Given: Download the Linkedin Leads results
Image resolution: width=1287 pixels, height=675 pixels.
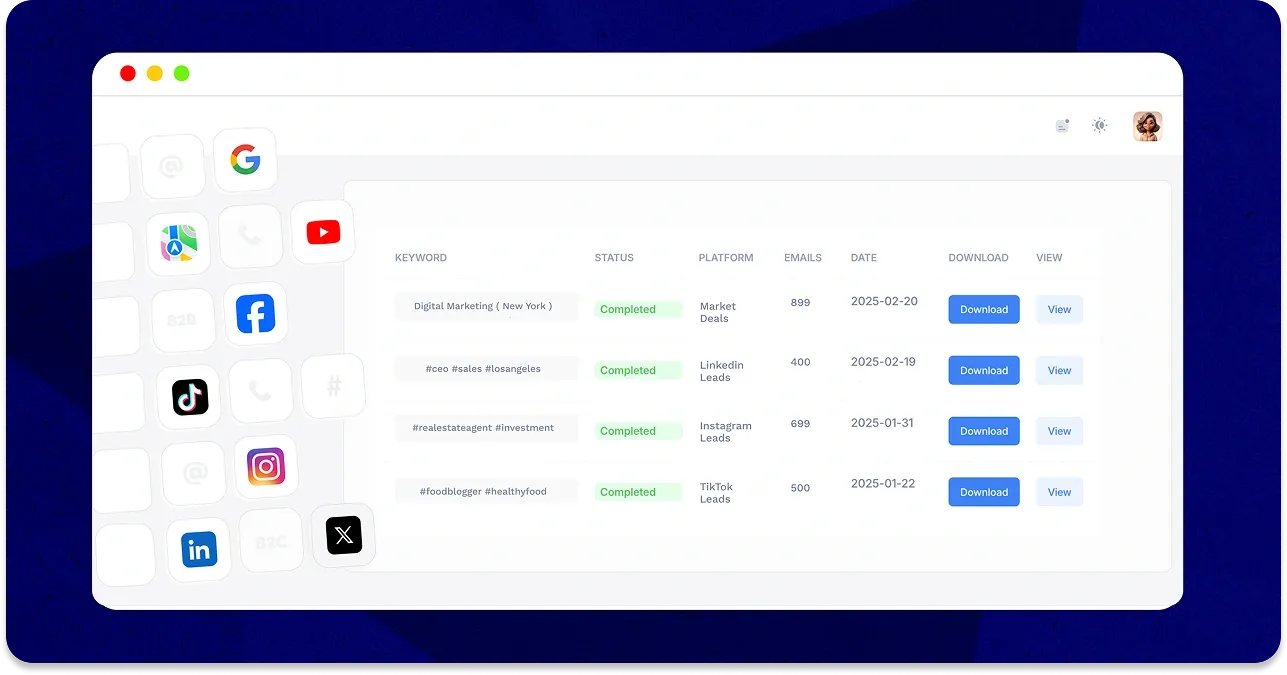Looking at the screenshot, I should (984, 371).
